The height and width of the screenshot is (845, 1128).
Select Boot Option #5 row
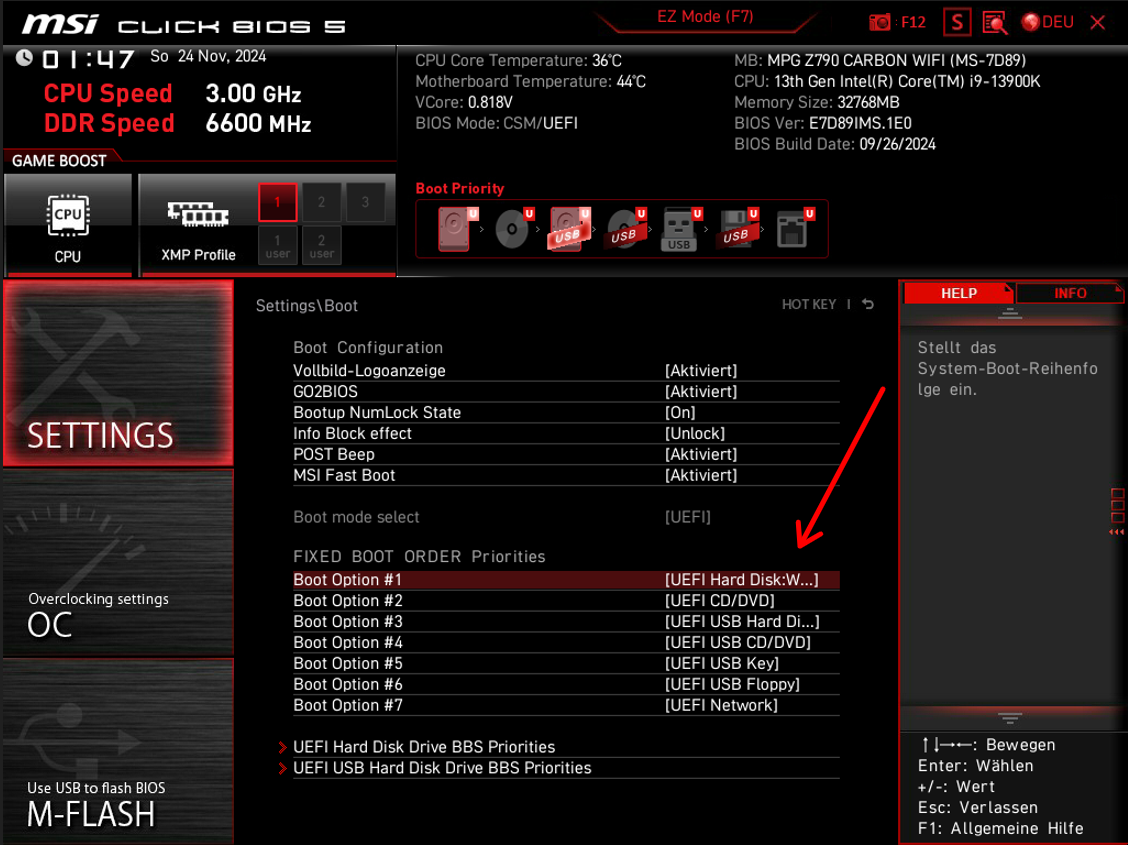[566, 663]
